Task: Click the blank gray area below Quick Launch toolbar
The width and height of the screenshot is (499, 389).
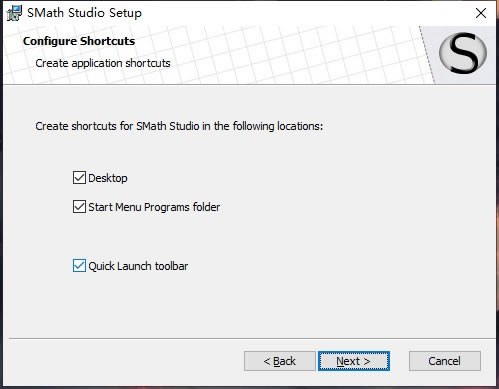Action: point(250,303)
